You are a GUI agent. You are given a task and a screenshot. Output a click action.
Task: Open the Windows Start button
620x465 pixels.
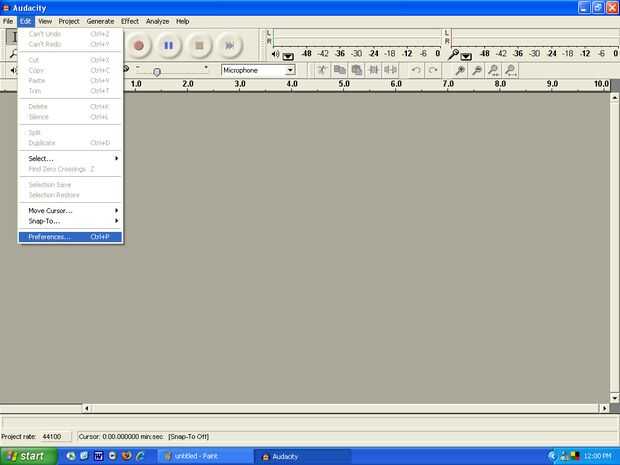(x=28, y=456)
